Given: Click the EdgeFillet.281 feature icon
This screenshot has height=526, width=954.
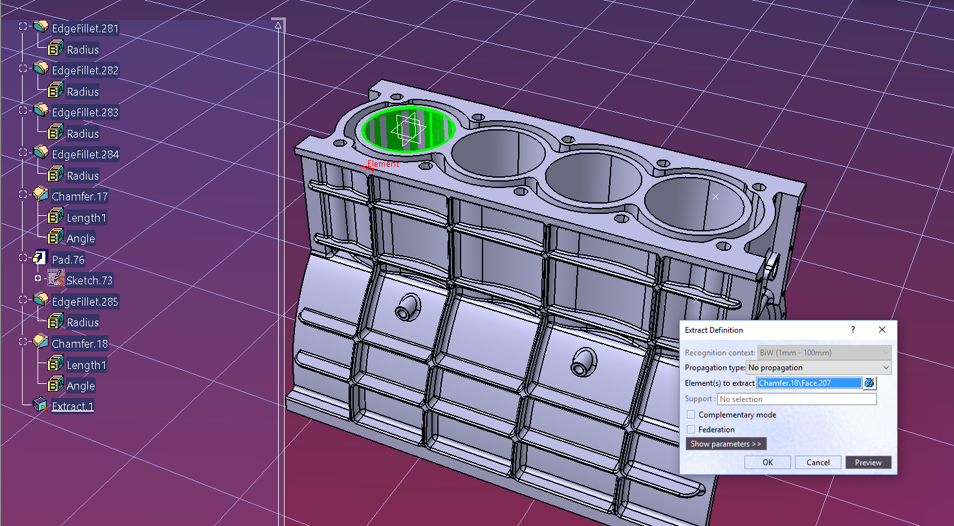Looking at the screenshot, I should click(40, 27).
